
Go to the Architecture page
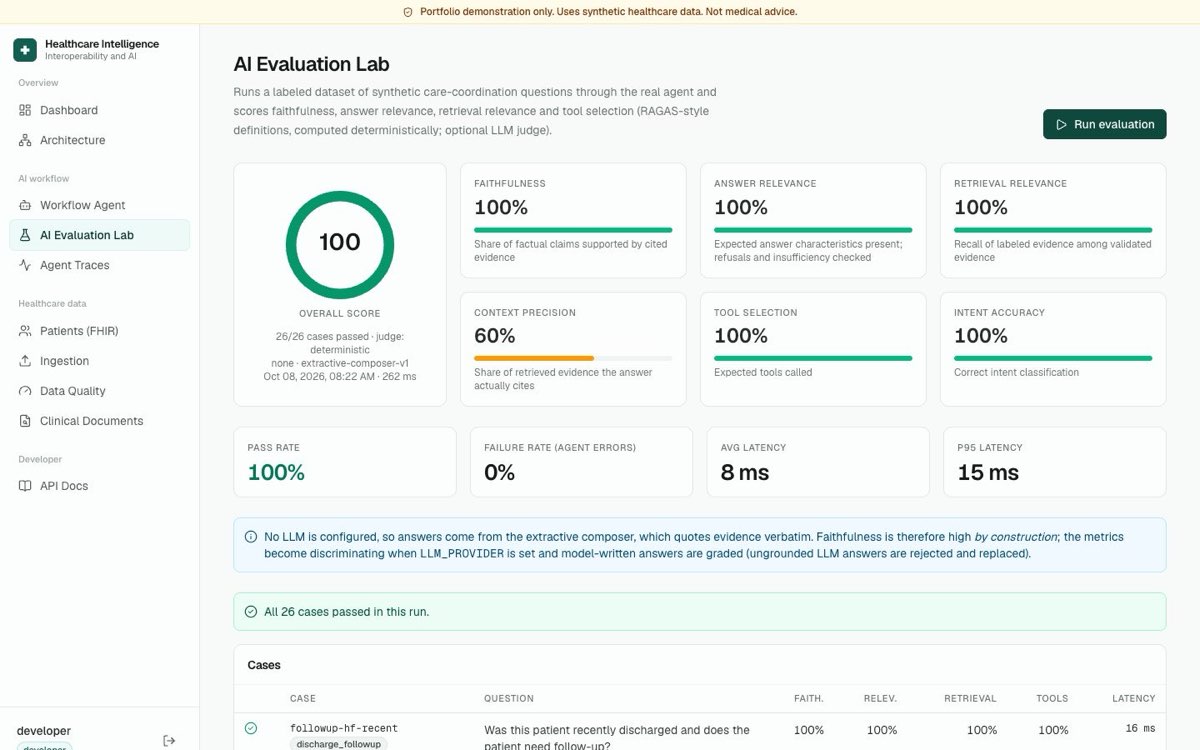[99, 140]
